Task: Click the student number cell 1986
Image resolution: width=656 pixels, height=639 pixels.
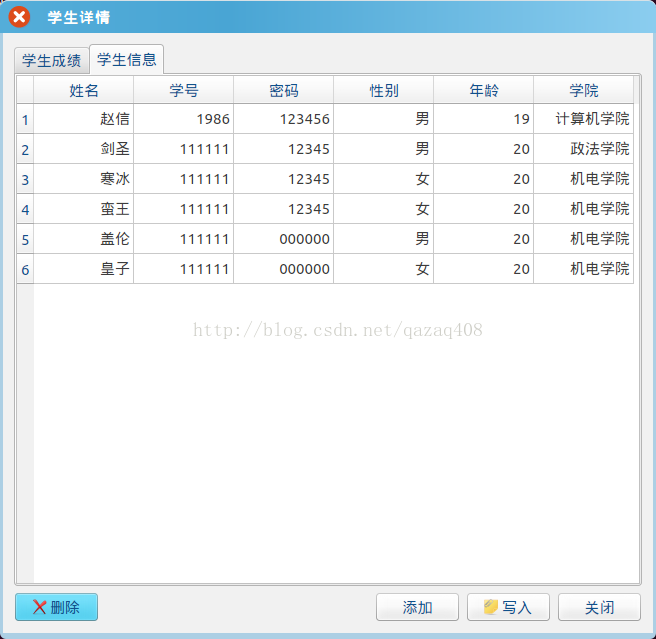Action: tap(183, 119)
